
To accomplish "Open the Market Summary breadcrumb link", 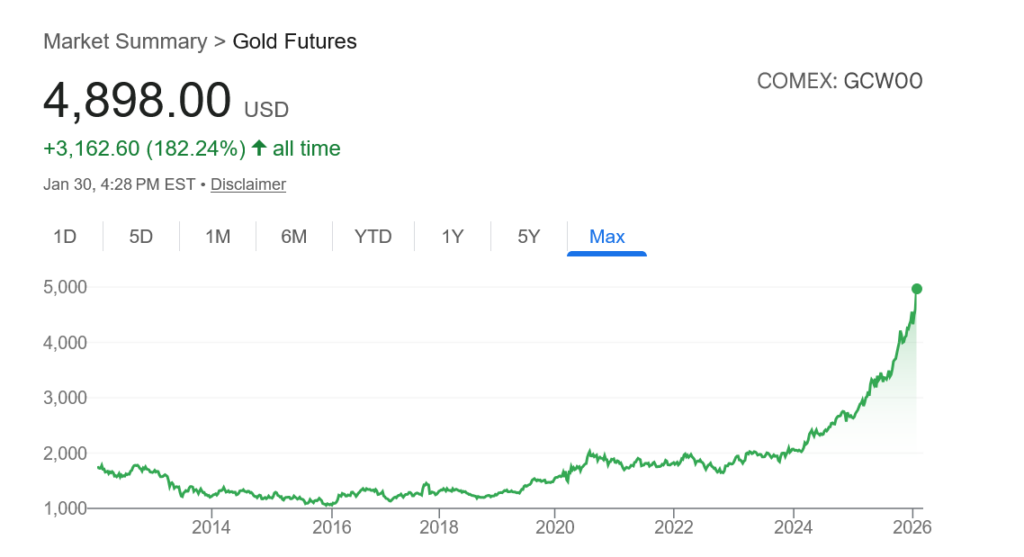I will click(125, 42).
